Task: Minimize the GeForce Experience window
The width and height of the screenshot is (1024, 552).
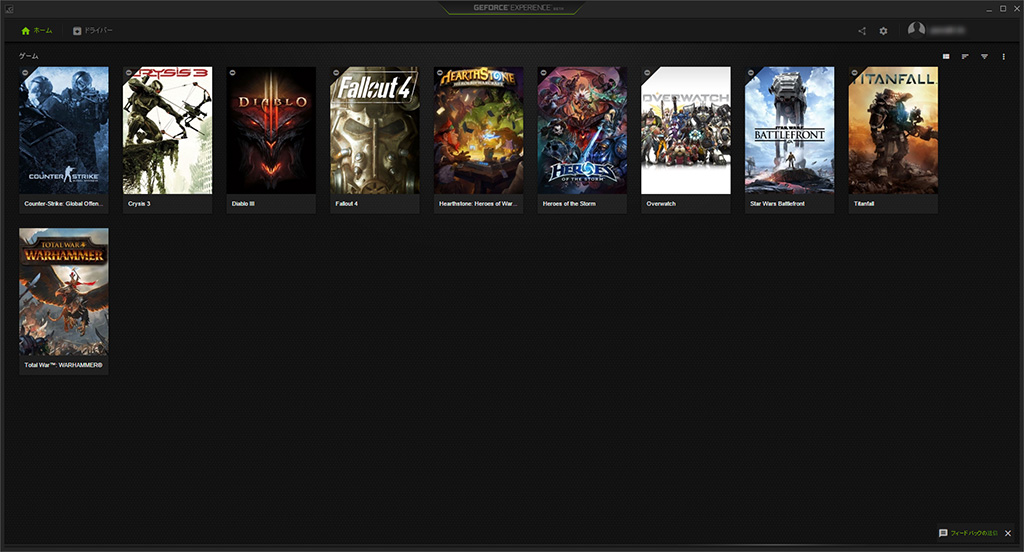Action: [990, 9]
